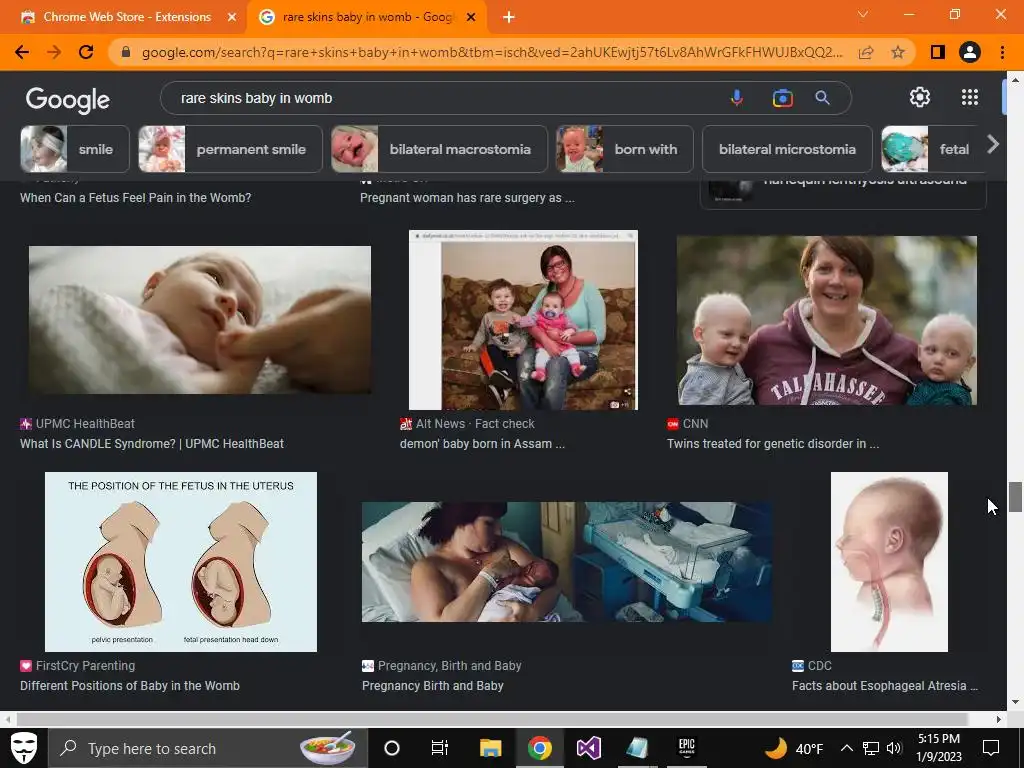Open Pregnancy Birth and Baby link
1024x768 pixels.
(x=432, y=686)
